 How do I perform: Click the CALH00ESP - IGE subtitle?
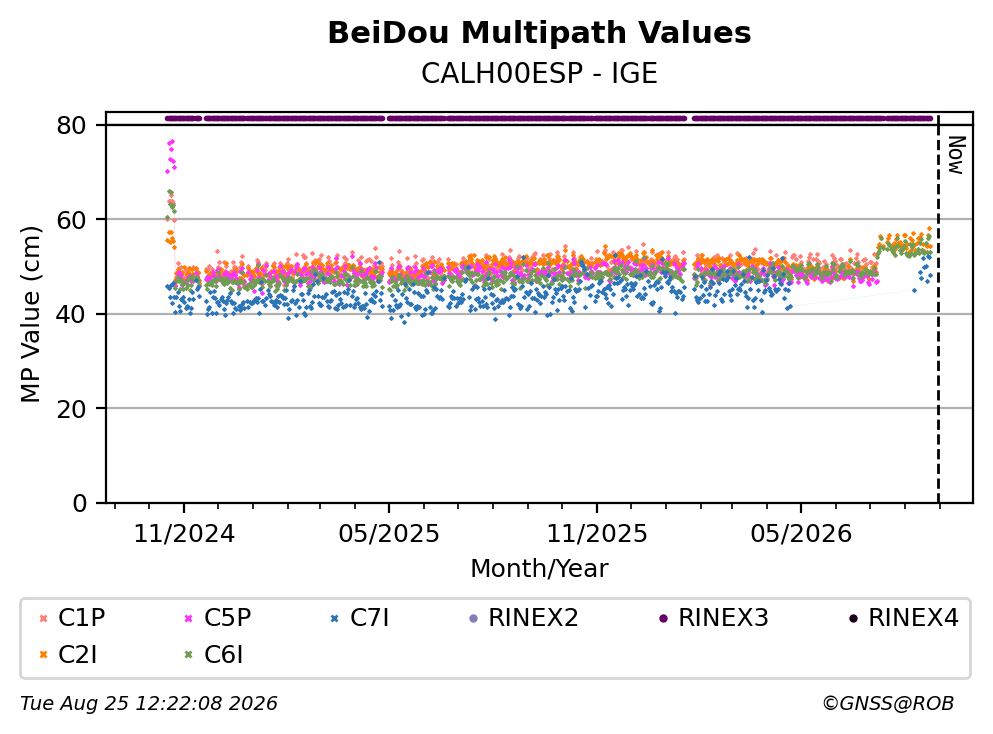539,73
